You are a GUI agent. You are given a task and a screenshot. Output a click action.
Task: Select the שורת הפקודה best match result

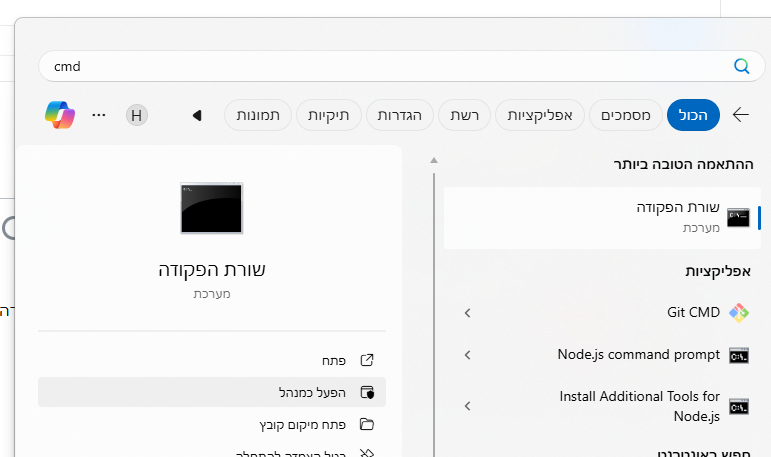pos(602,217)
